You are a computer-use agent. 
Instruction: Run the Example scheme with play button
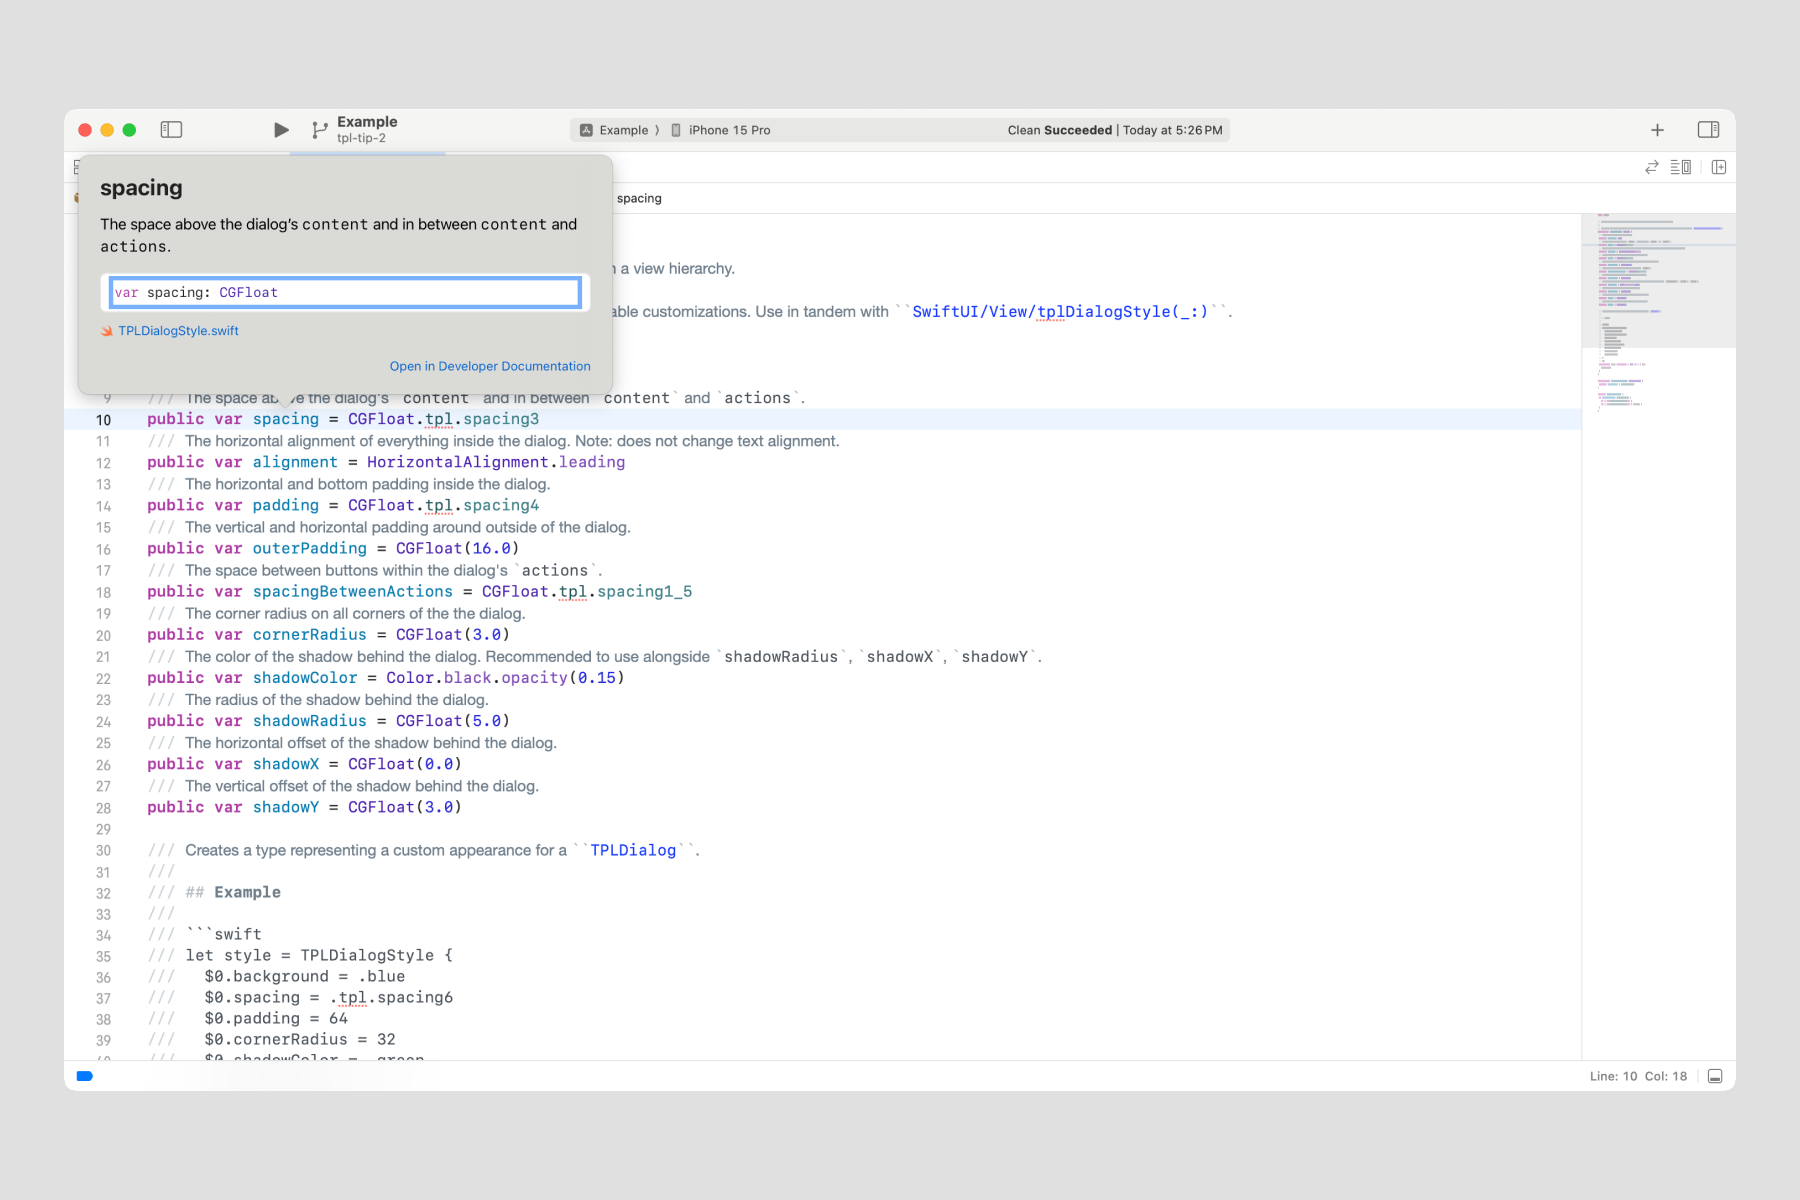pyautogui.click(x=281, y=130)
